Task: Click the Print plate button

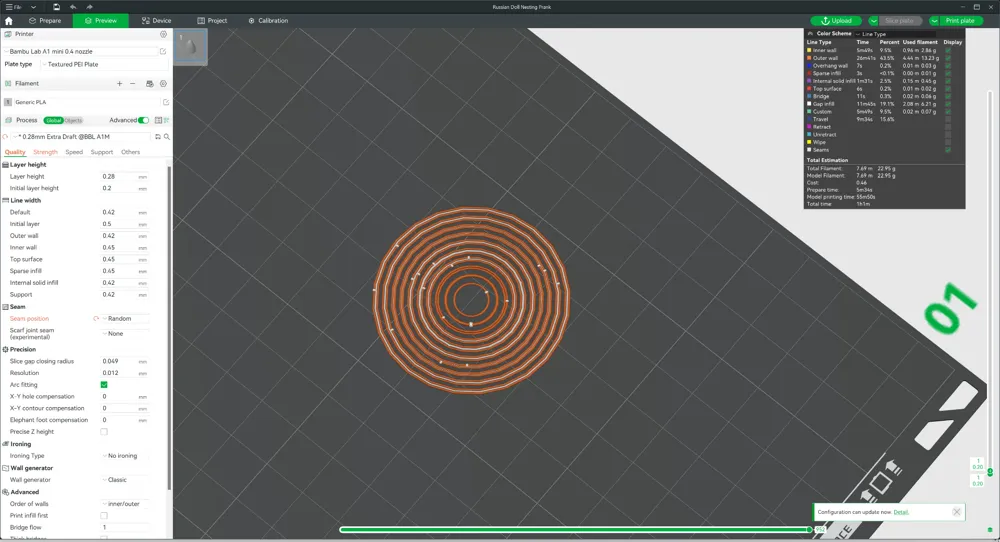Action: [960, 21]
